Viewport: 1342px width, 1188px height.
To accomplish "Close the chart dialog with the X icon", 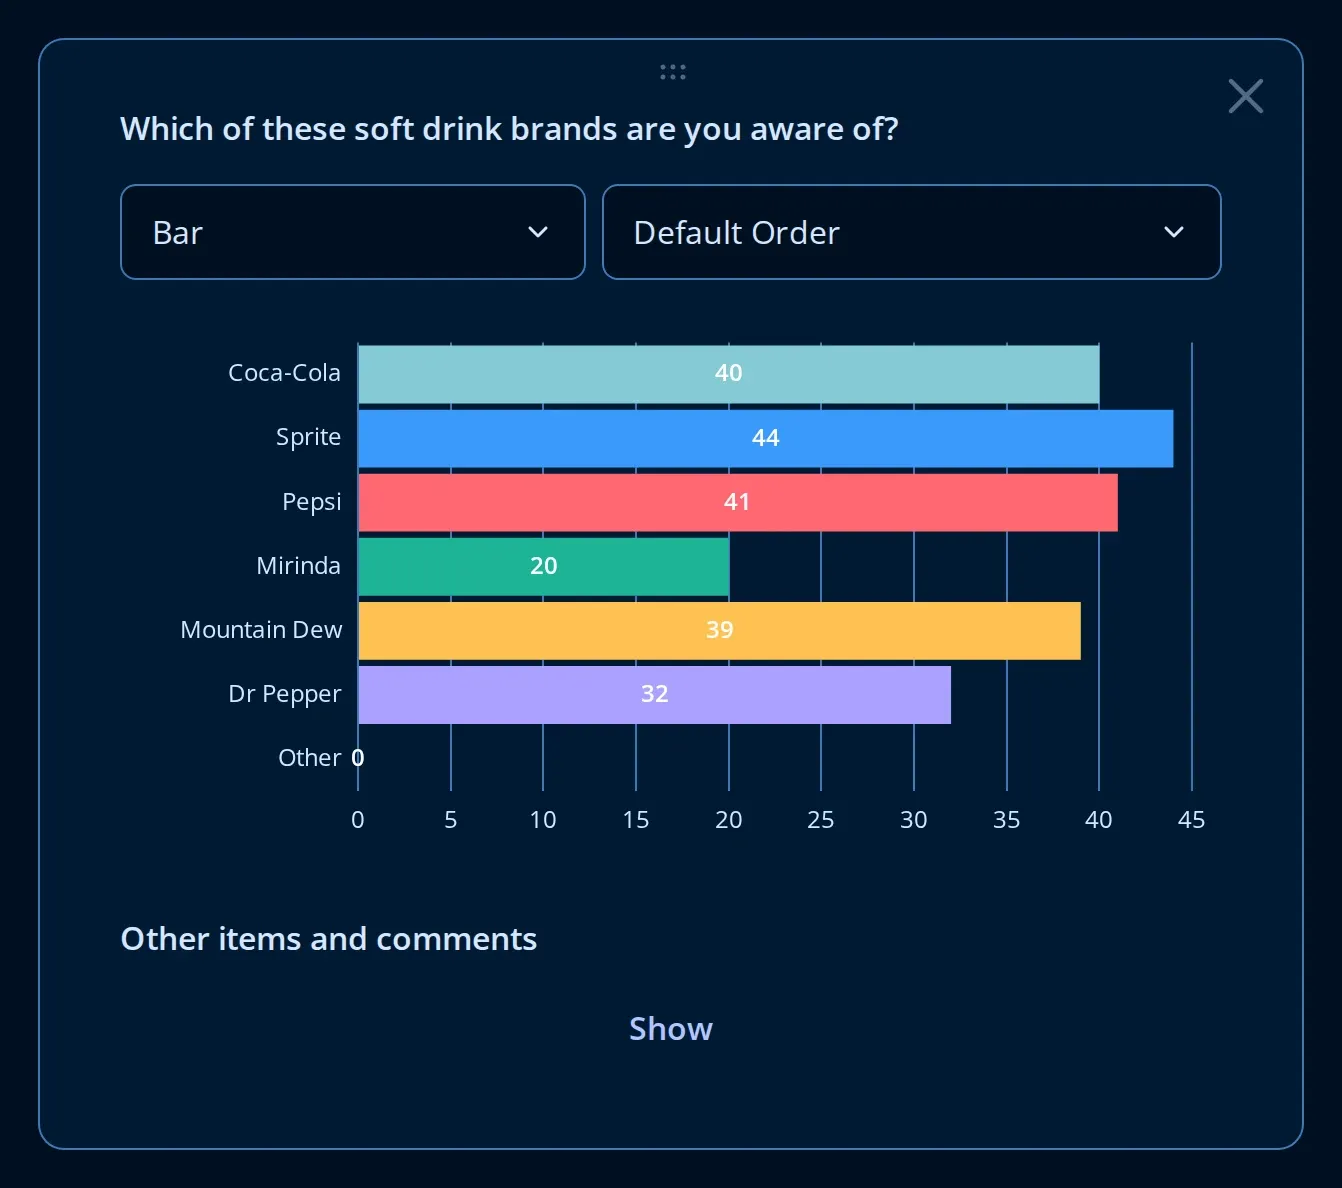I will pyautogui.click(x=1245, y=96).
